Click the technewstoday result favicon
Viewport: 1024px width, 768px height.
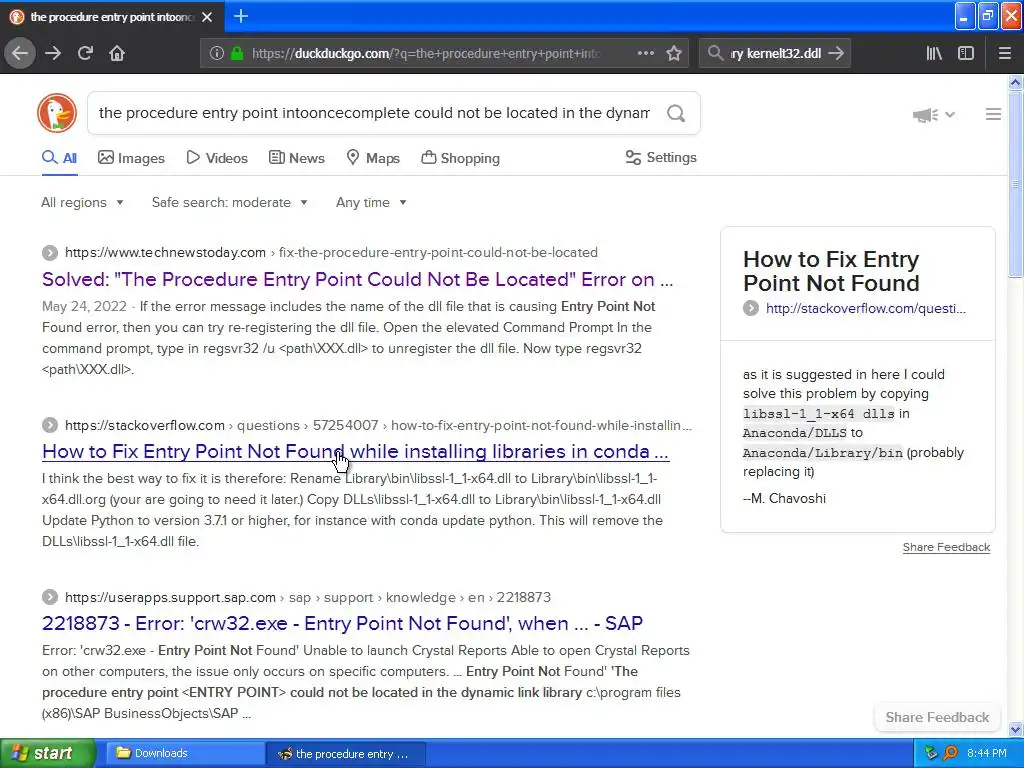50,253
